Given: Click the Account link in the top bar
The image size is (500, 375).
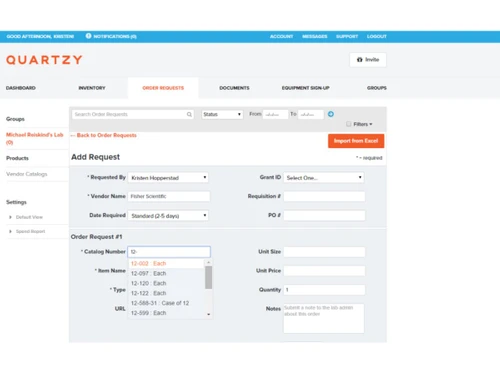Looking at the screenshot, I should coord(281,36).
